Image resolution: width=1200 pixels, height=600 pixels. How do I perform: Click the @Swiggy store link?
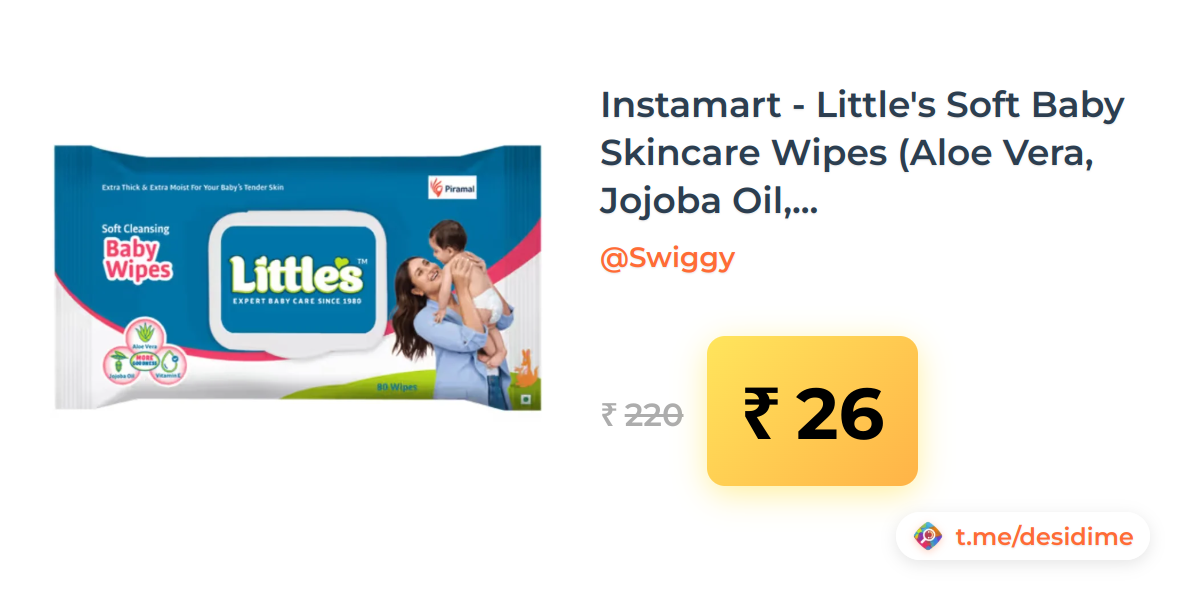(x=667, y=258)
